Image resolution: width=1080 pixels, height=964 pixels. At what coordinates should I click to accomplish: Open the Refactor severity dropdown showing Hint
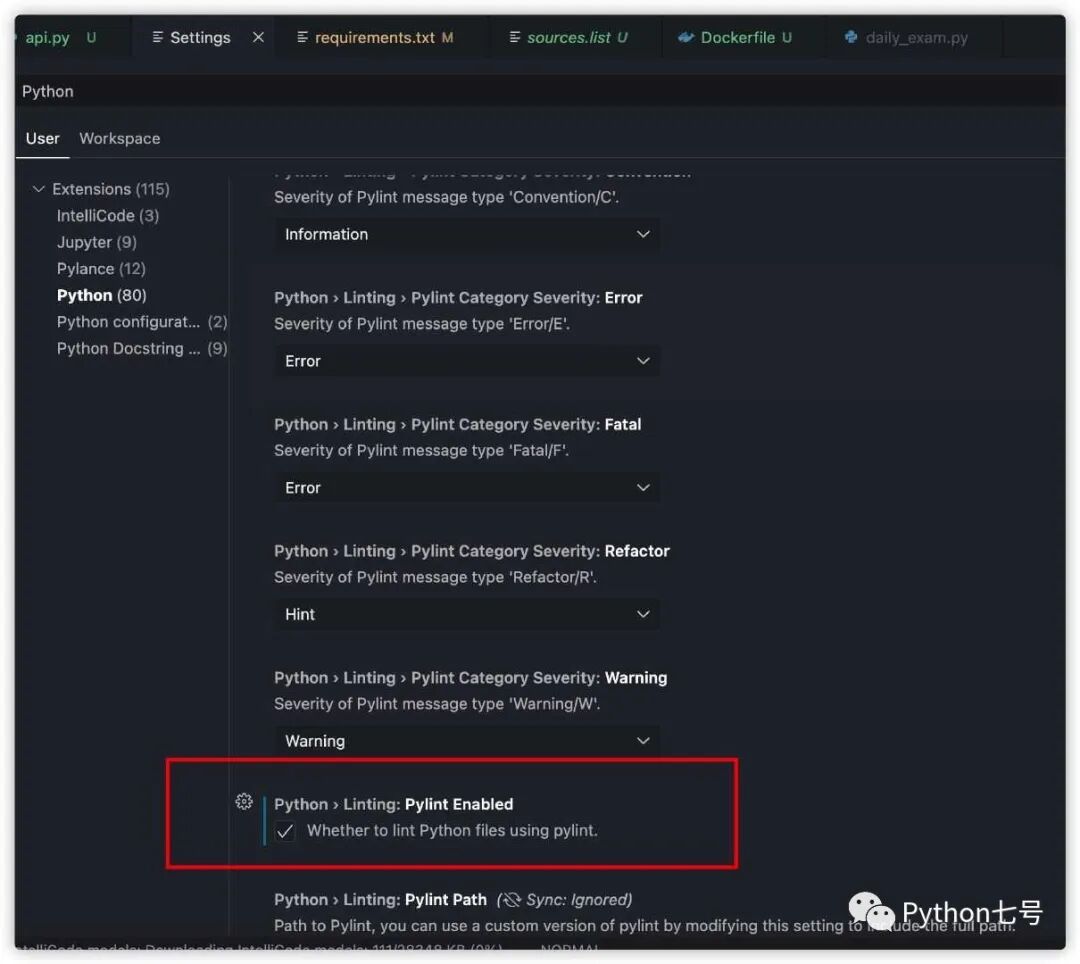point(467,614)
